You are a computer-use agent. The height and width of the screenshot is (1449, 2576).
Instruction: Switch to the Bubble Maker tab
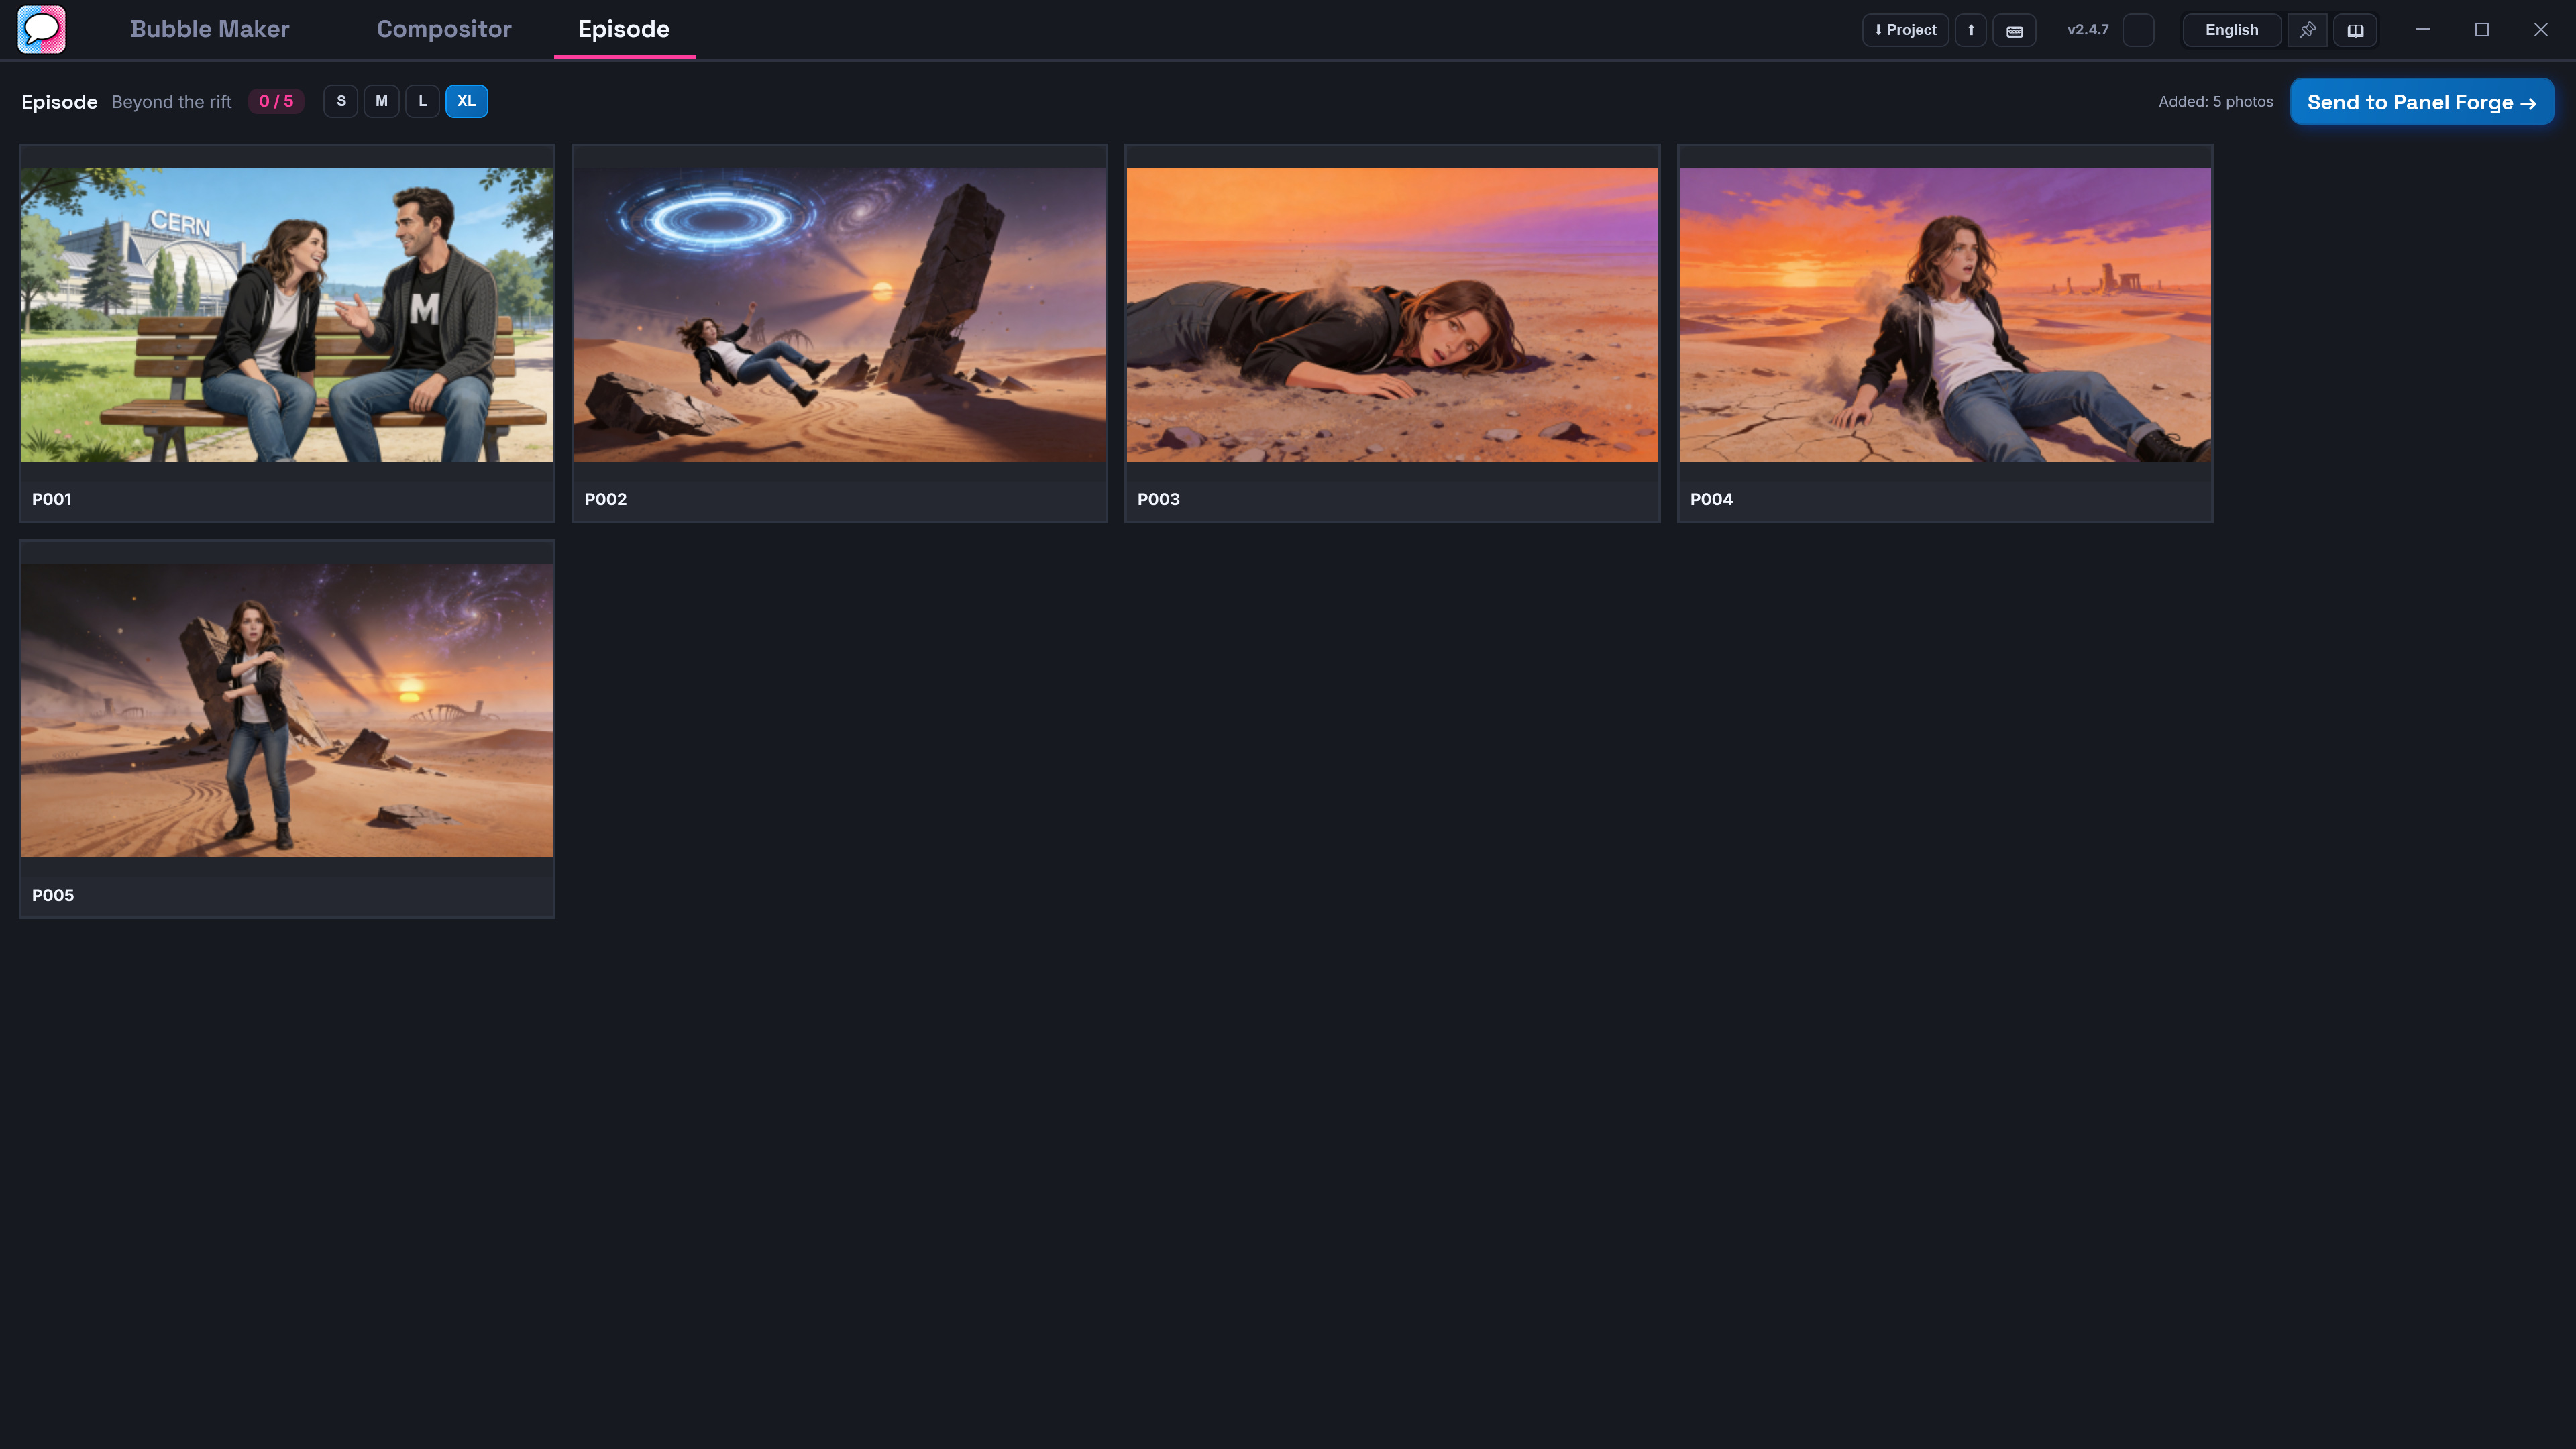(210, 29)
